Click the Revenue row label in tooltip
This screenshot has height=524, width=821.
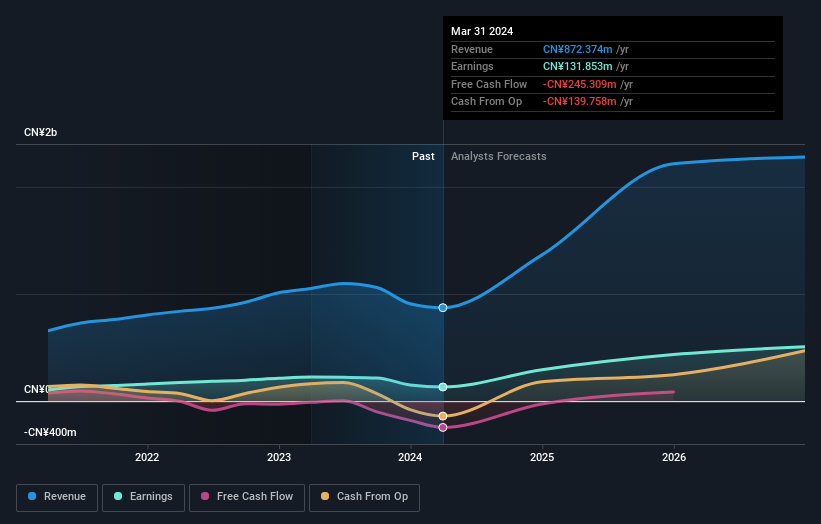click(472, 49)
